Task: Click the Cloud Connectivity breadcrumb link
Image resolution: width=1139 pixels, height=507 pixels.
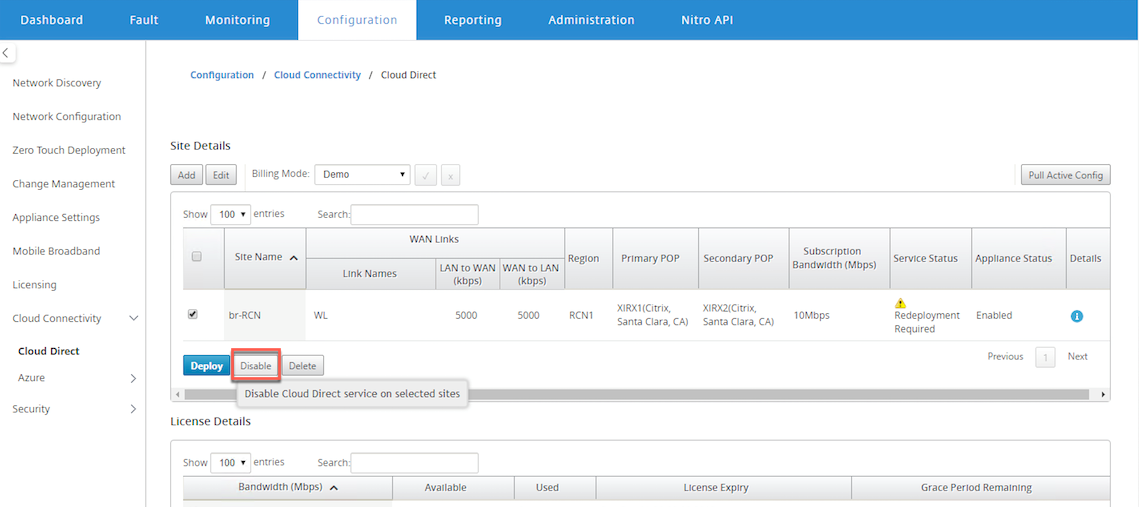Action: click(x=317, y=75)
